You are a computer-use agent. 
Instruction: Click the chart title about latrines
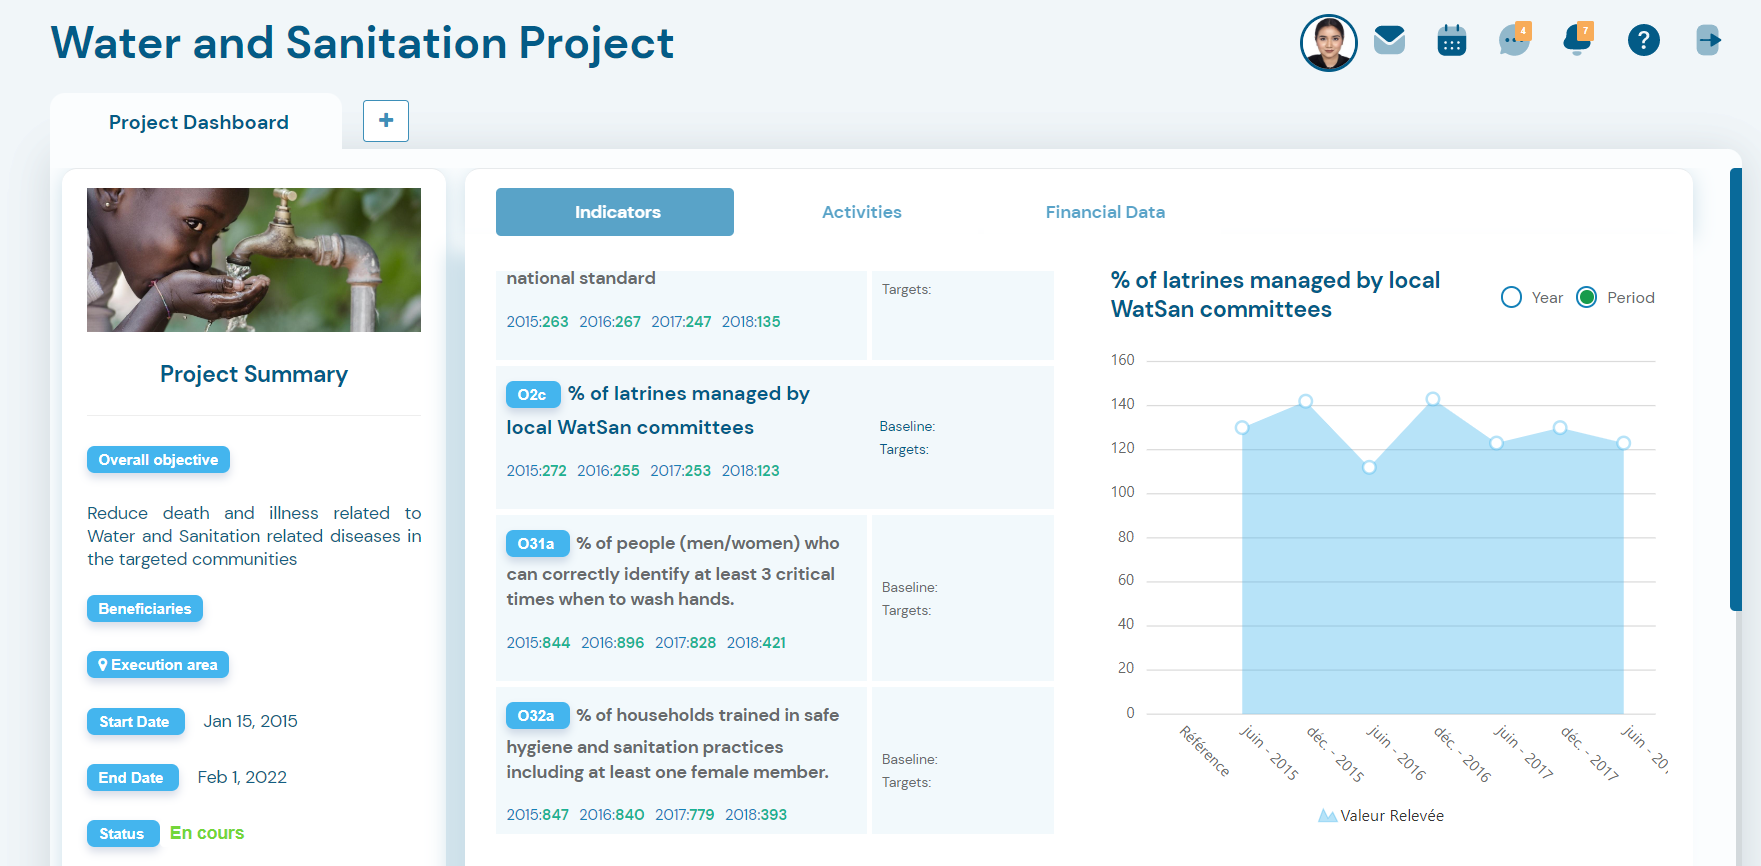point(1275,295)
